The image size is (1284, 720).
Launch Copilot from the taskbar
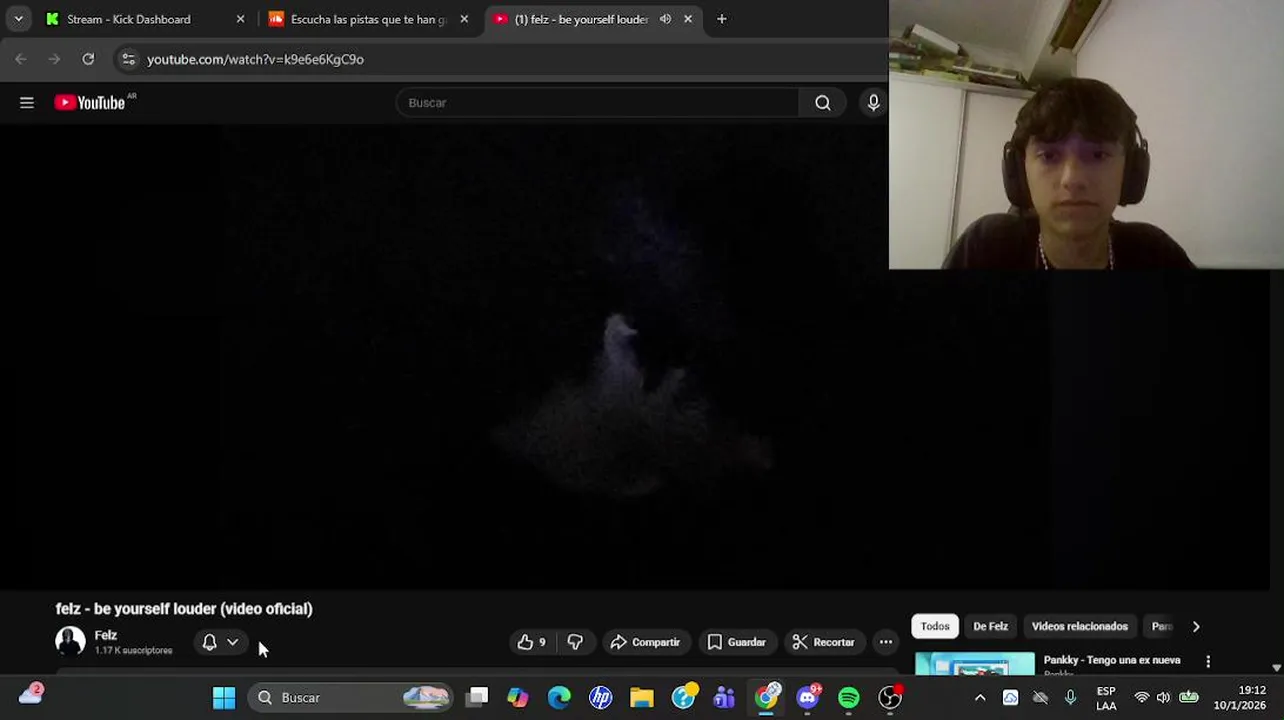click(517, 697)
